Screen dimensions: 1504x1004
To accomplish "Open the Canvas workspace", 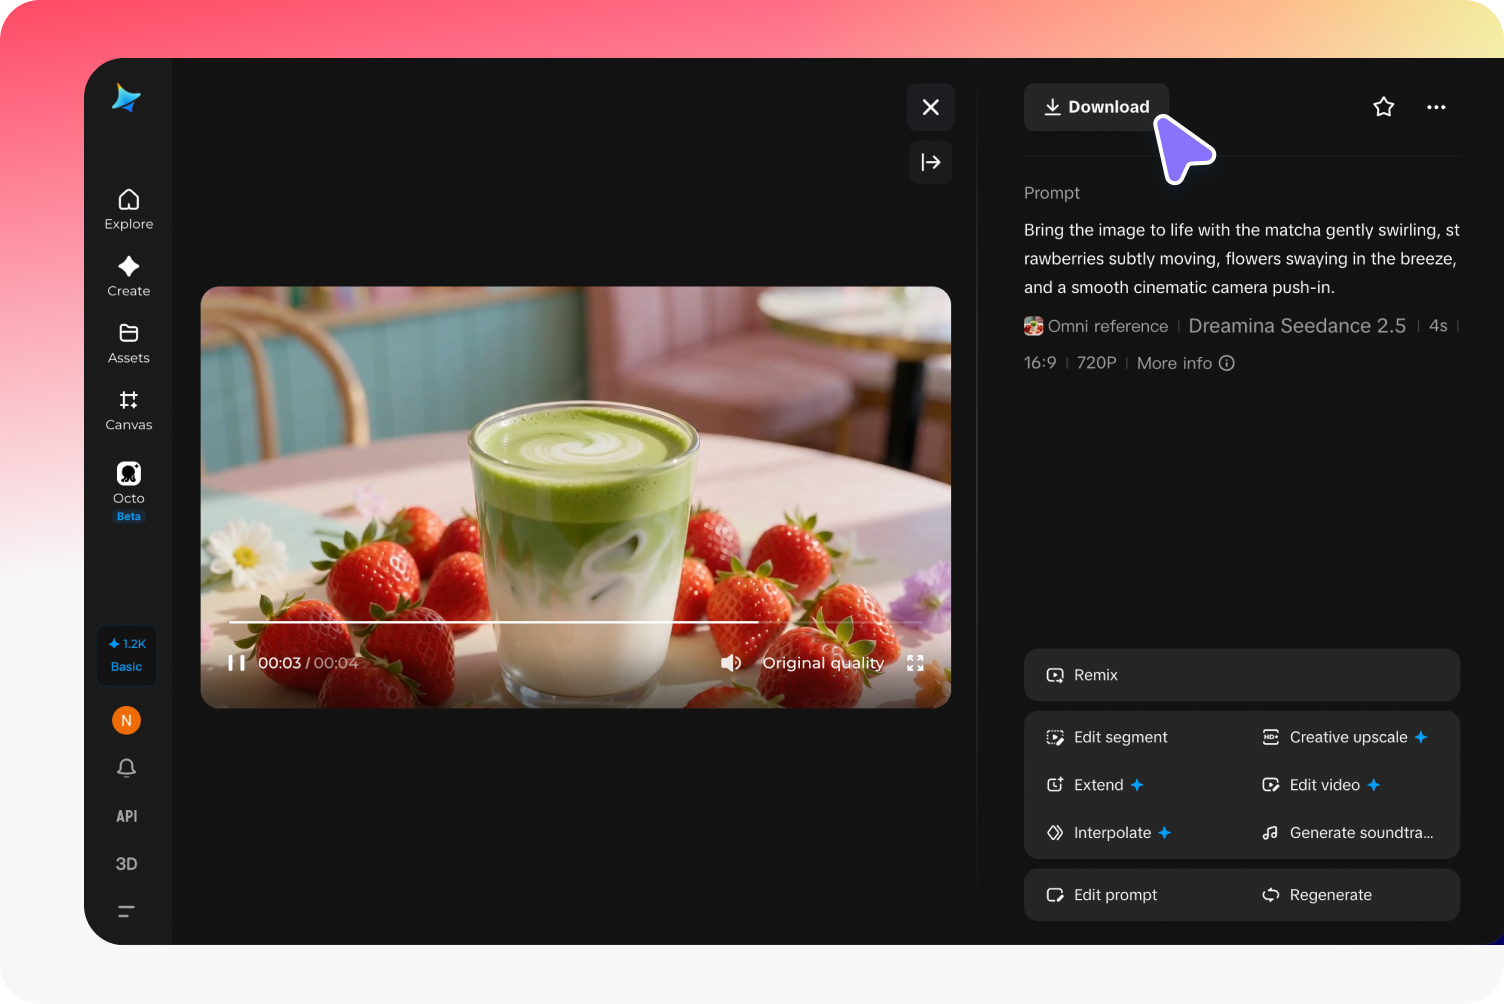I will (129, 410).
